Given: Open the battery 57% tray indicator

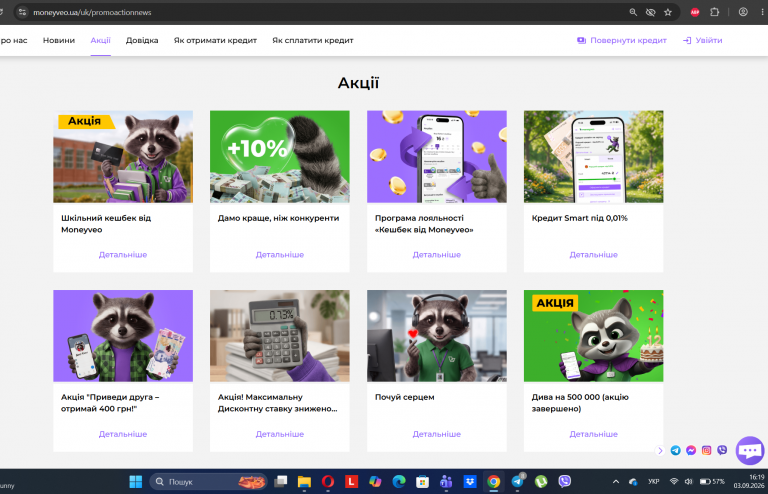Looking at the screenshot, I should (712, 482).
